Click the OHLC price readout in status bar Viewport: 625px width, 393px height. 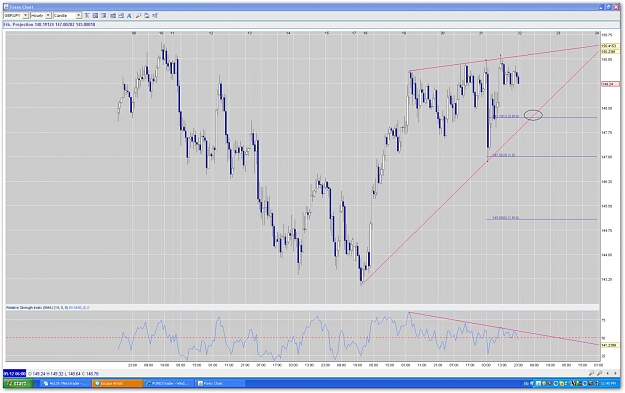(64, 374)
